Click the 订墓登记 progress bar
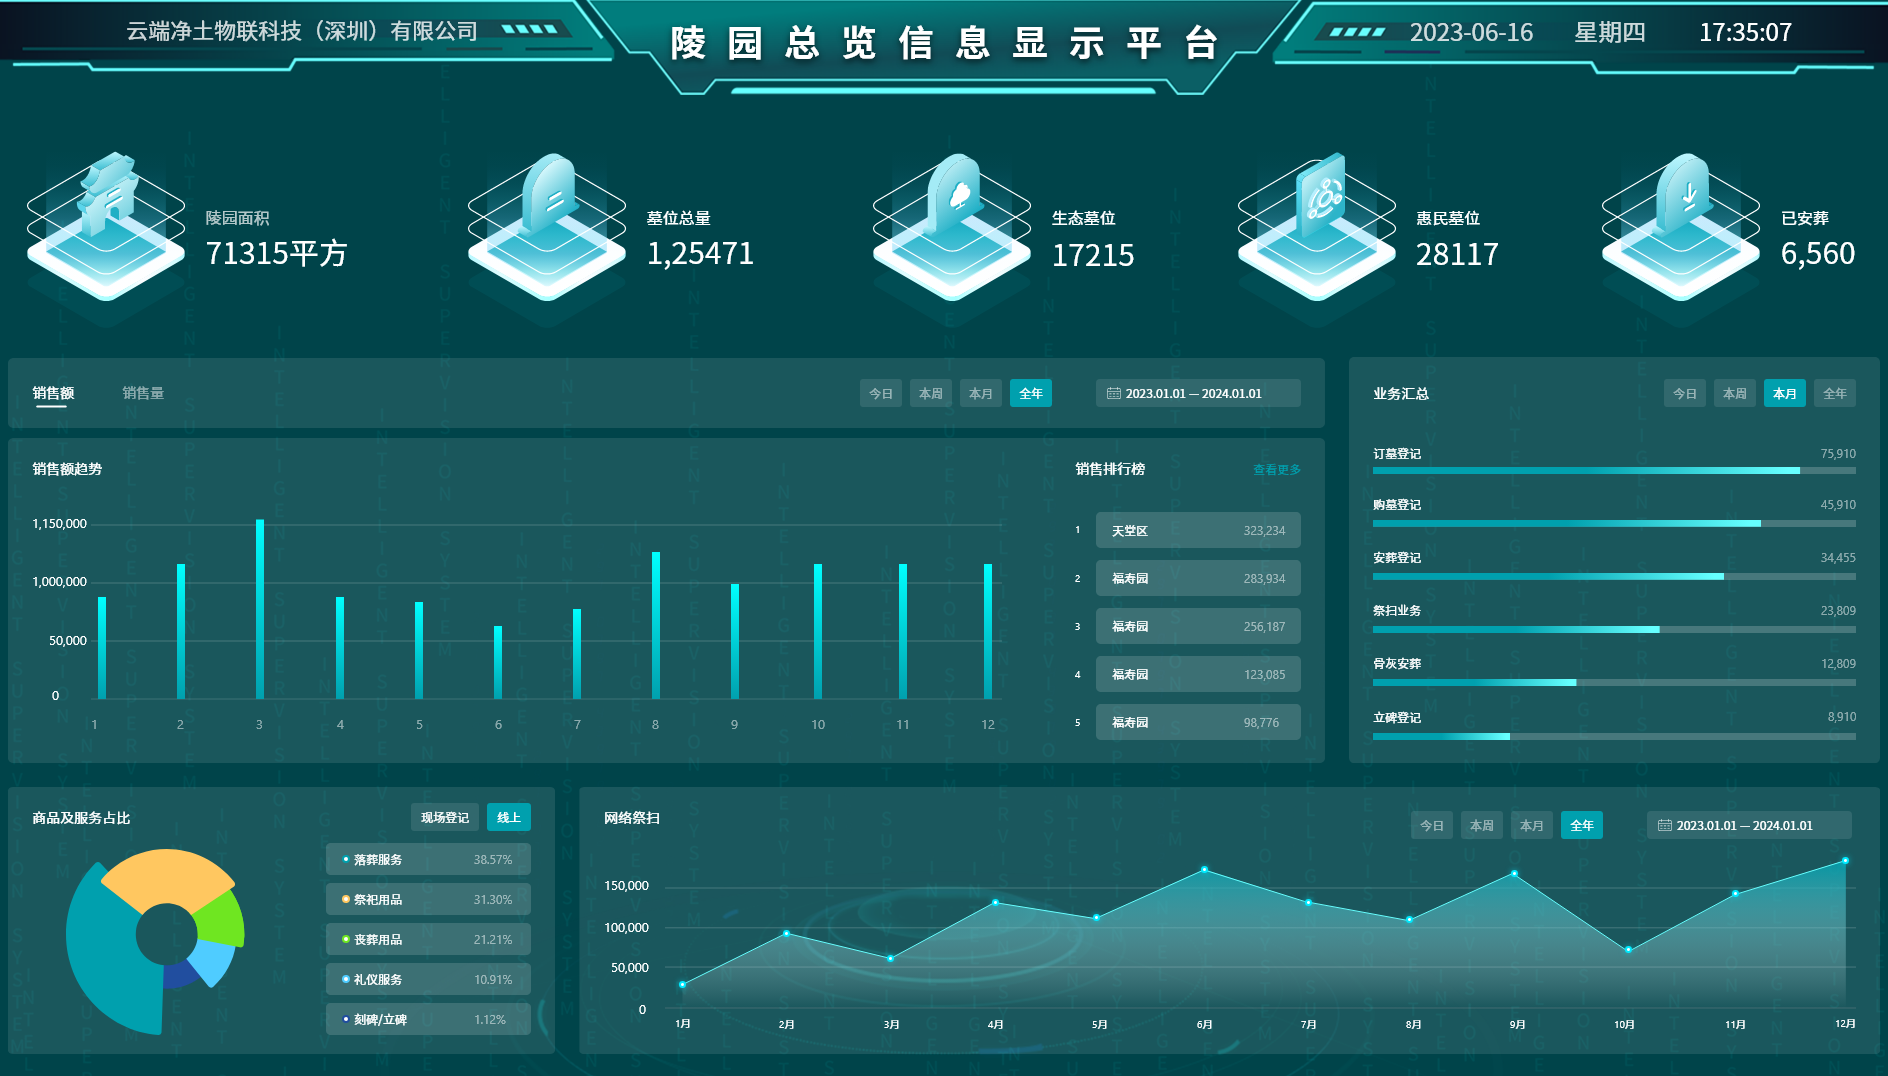The width and height of the screenshot is (1888, 1076). pos(1613,471)
